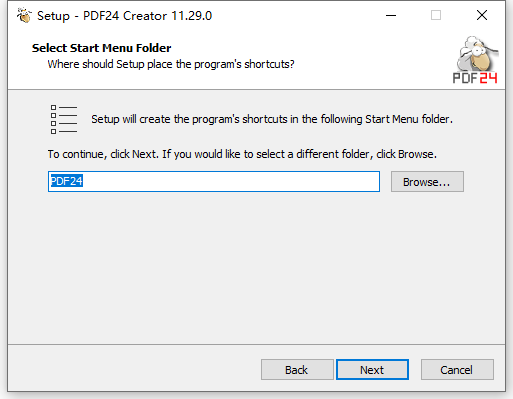Click the PDF24 sheep logo
513x399 pixels.
[x=476, y=60]
